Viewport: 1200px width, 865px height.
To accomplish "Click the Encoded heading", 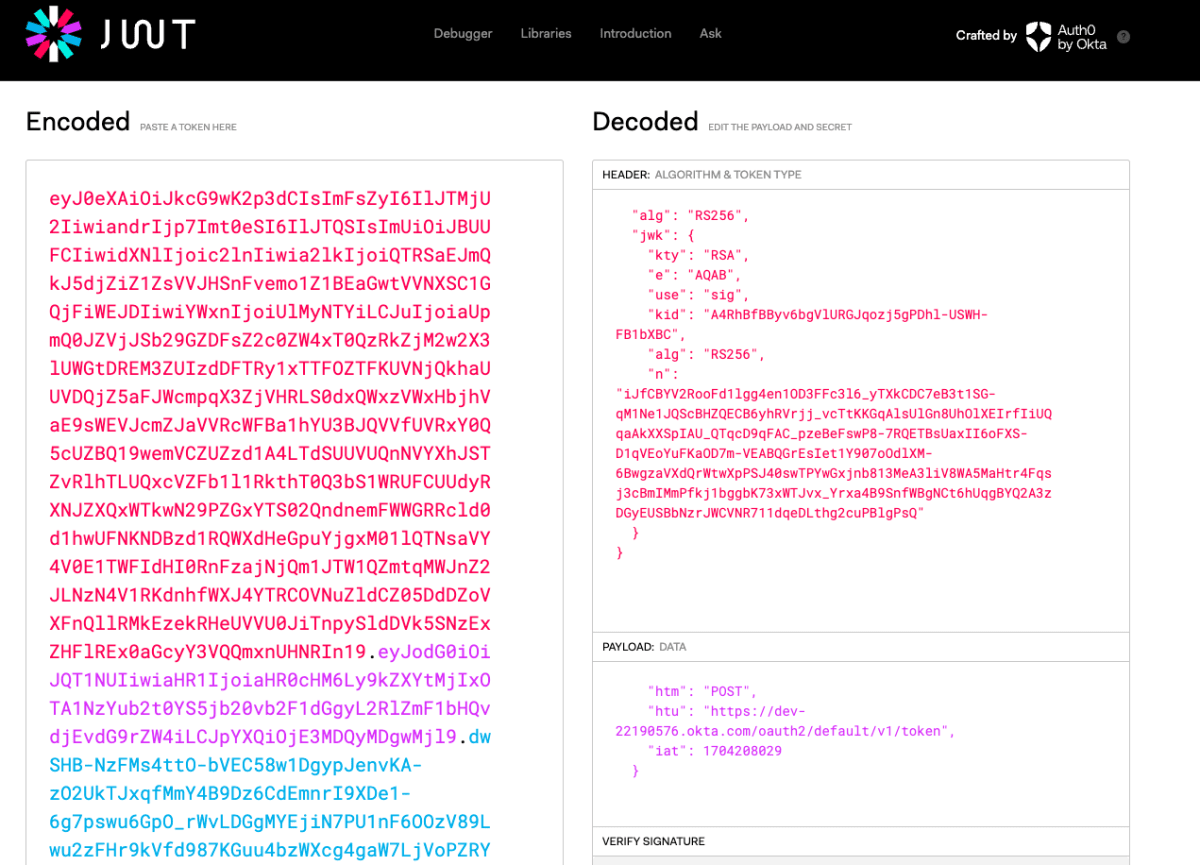I will point(78,121).
